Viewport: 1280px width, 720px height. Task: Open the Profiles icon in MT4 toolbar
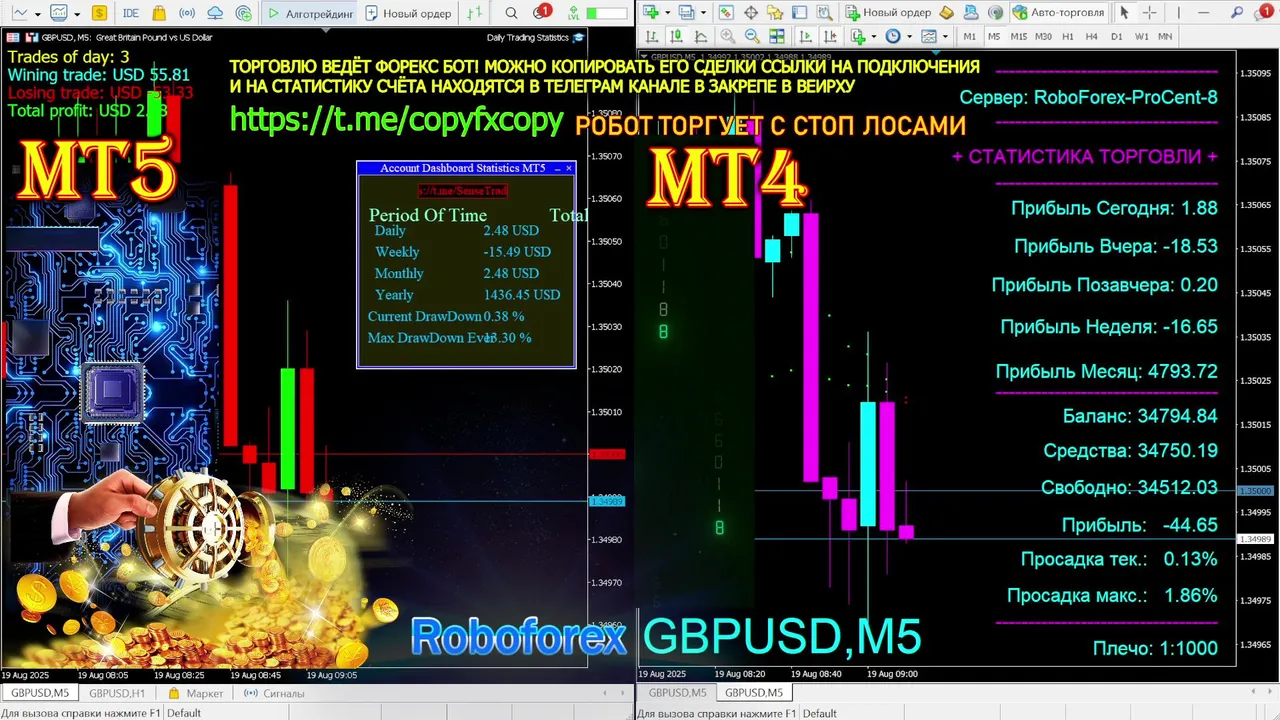pos(687,12)
